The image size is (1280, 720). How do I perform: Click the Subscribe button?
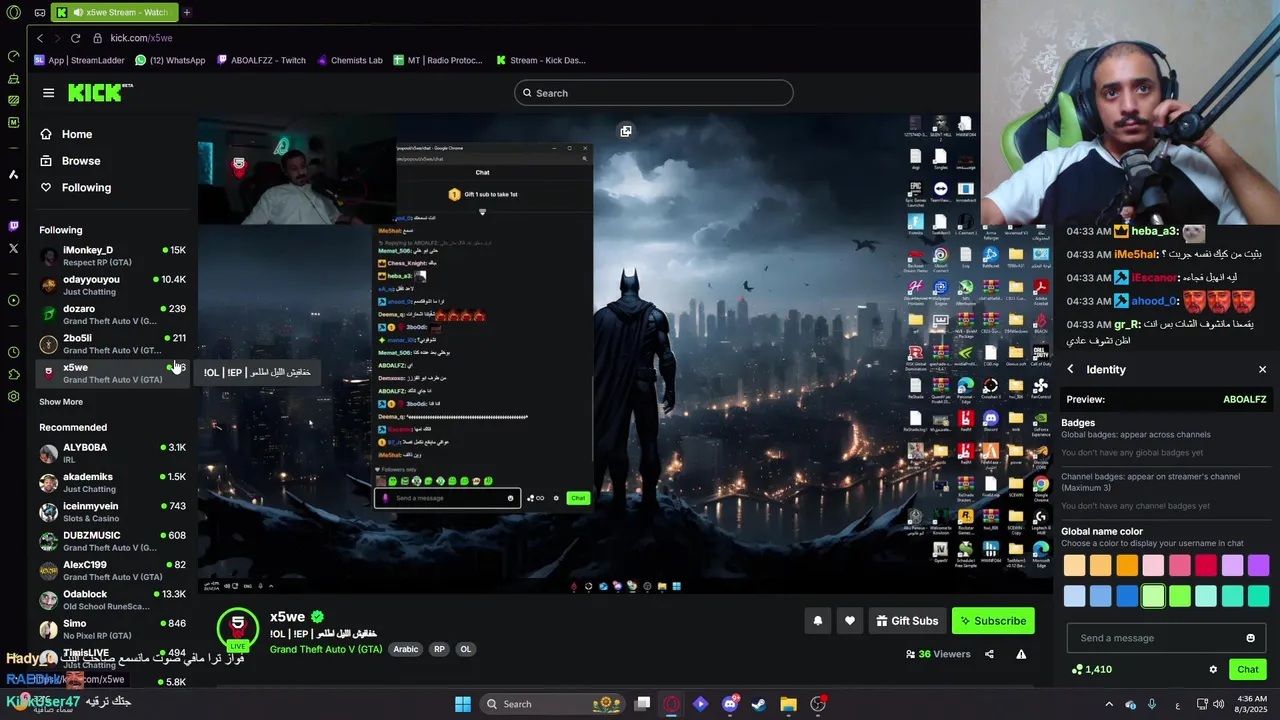pos(993,621)
